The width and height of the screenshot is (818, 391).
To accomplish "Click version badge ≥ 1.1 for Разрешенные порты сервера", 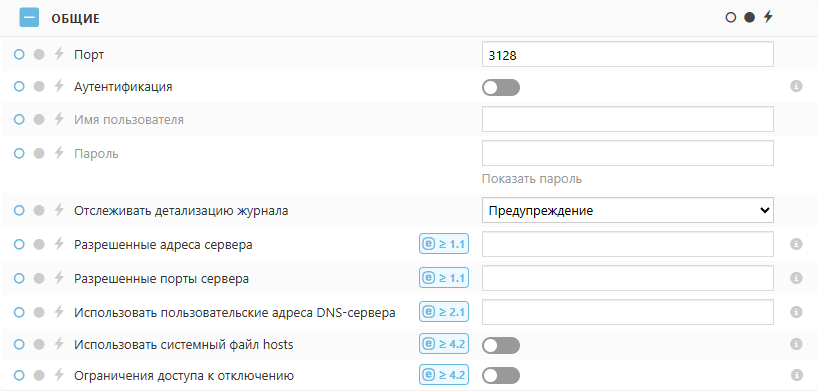I will [444, 278].
